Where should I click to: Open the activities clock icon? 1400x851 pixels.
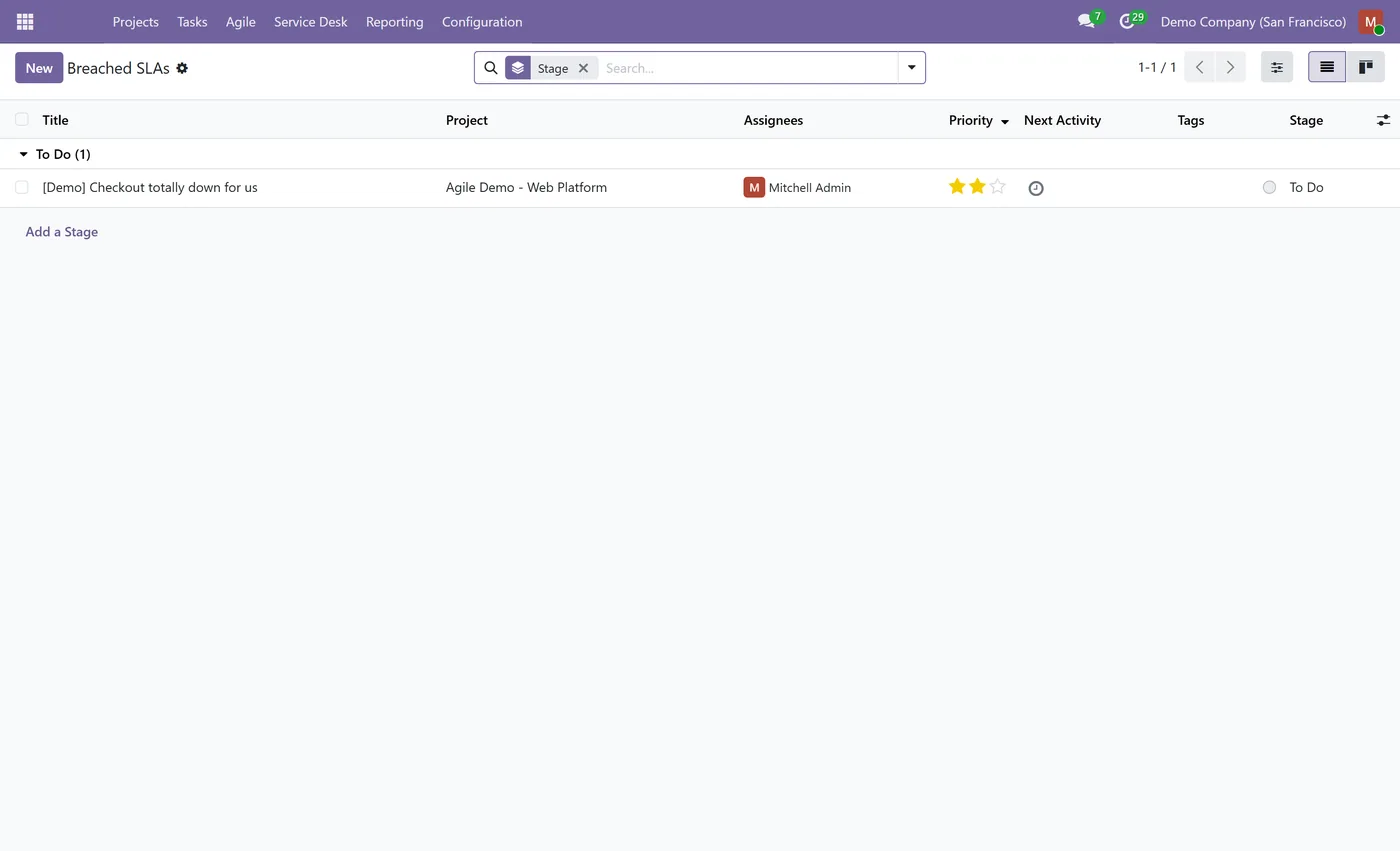pos(1127,21)
